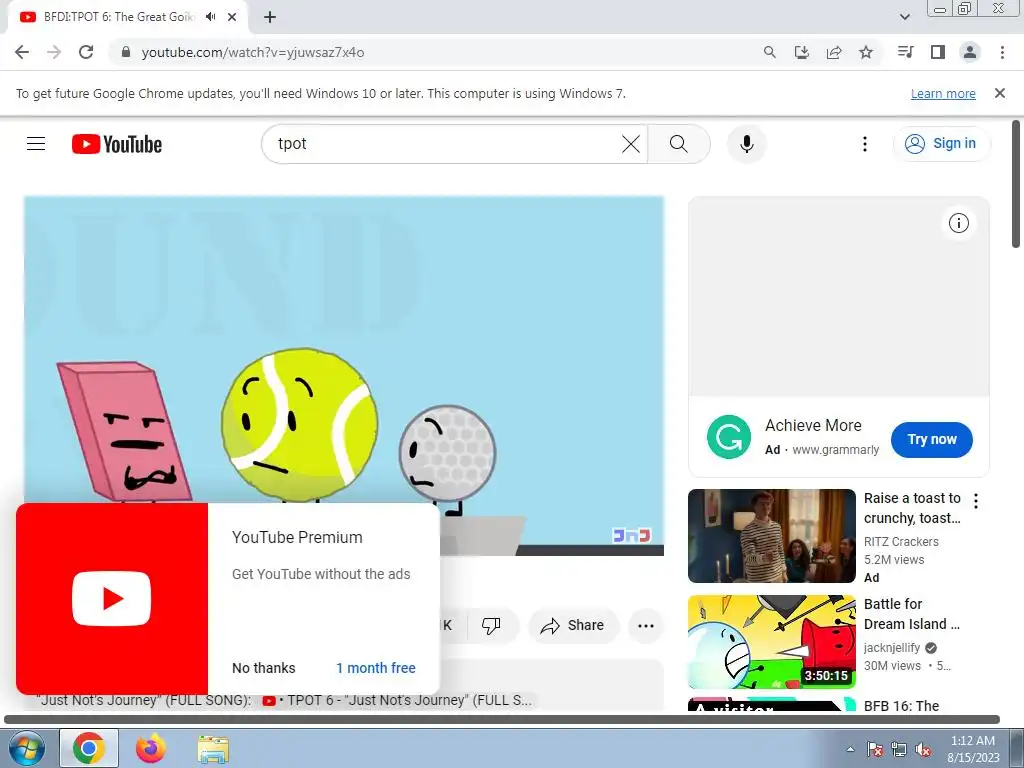The height and width of the screenshot is (768, 1024).
Task: Click the horizontal scrollbar at bottom
Action: point(502,719)
